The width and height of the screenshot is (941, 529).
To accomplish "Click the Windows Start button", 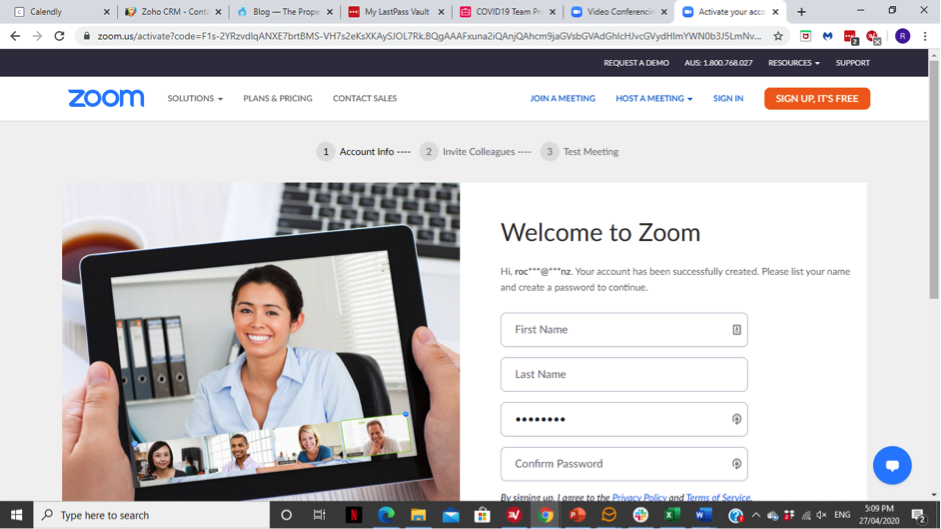I will 16,515.
